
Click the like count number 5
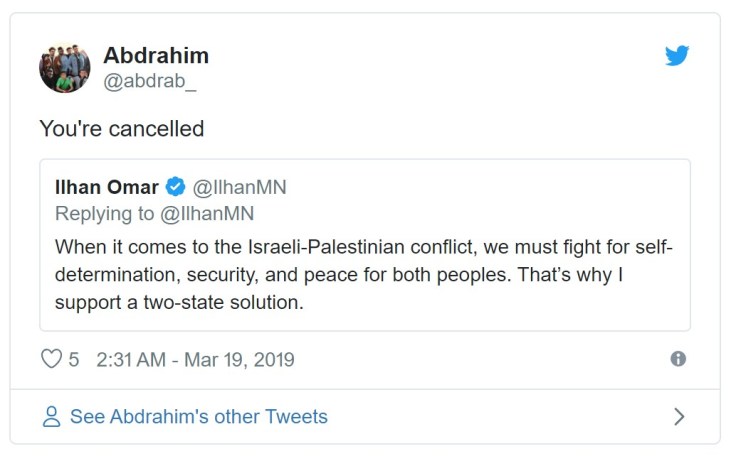74,359
